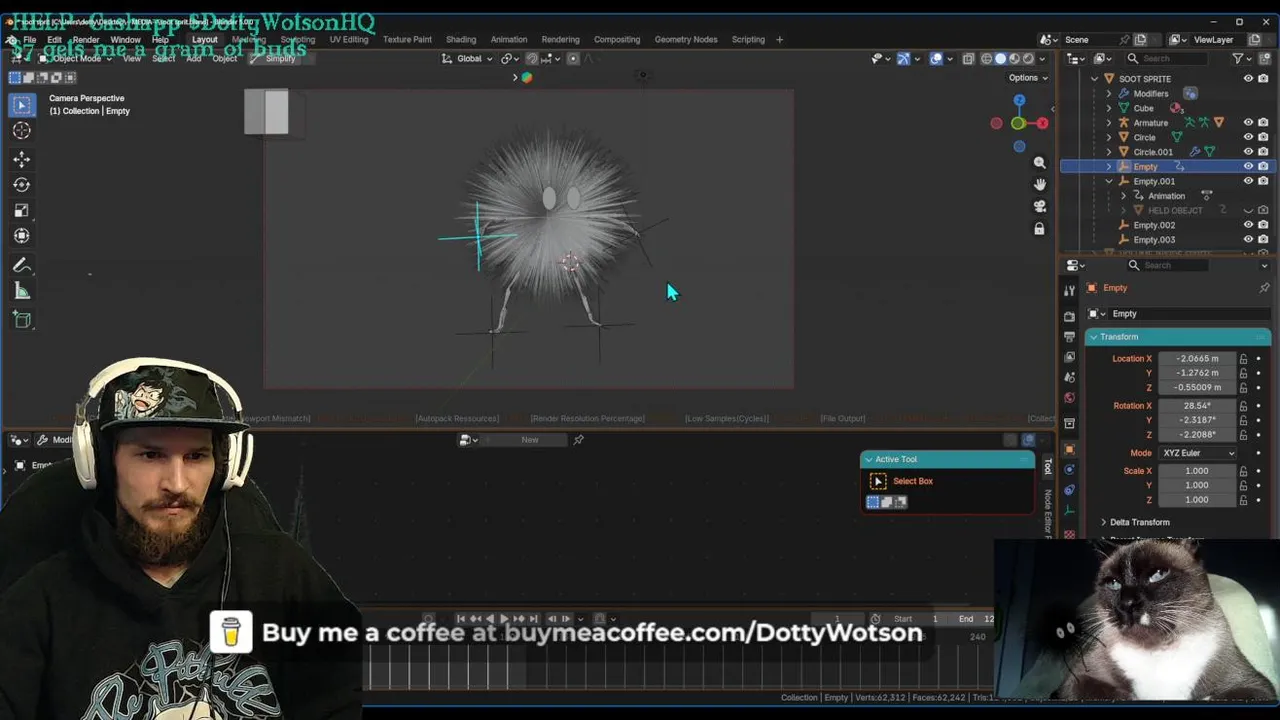Click lock camera to view padlock icon
The image size is (1280, 720).
coord(1039,229)
